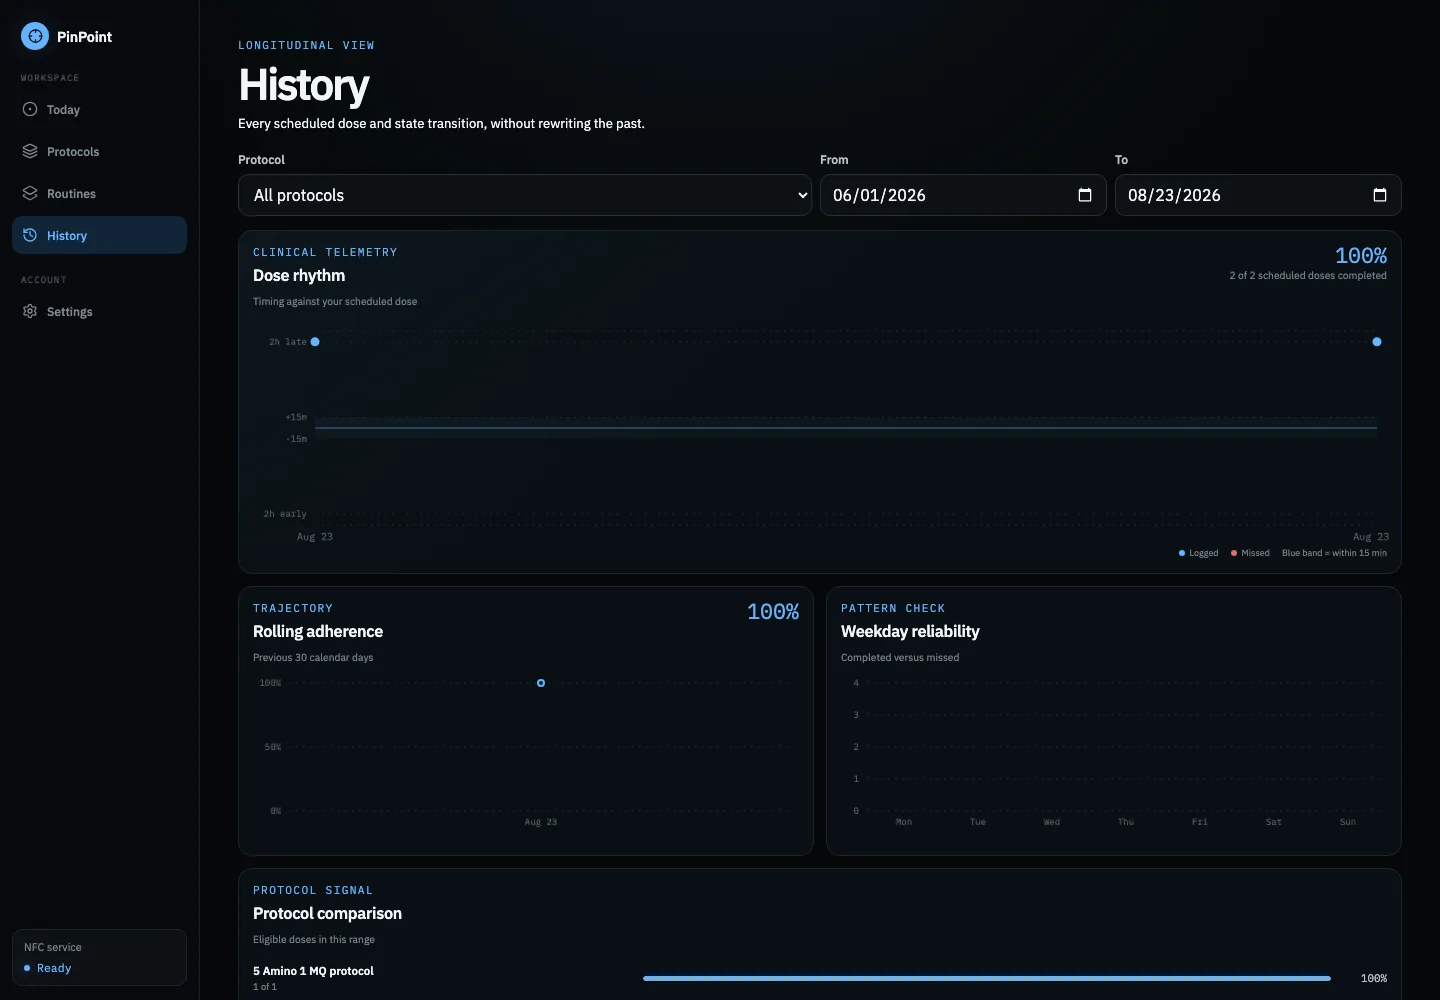
Task: Click the From date field 06/01/2026
Action: pyautogui.click(x=963, y=195)
